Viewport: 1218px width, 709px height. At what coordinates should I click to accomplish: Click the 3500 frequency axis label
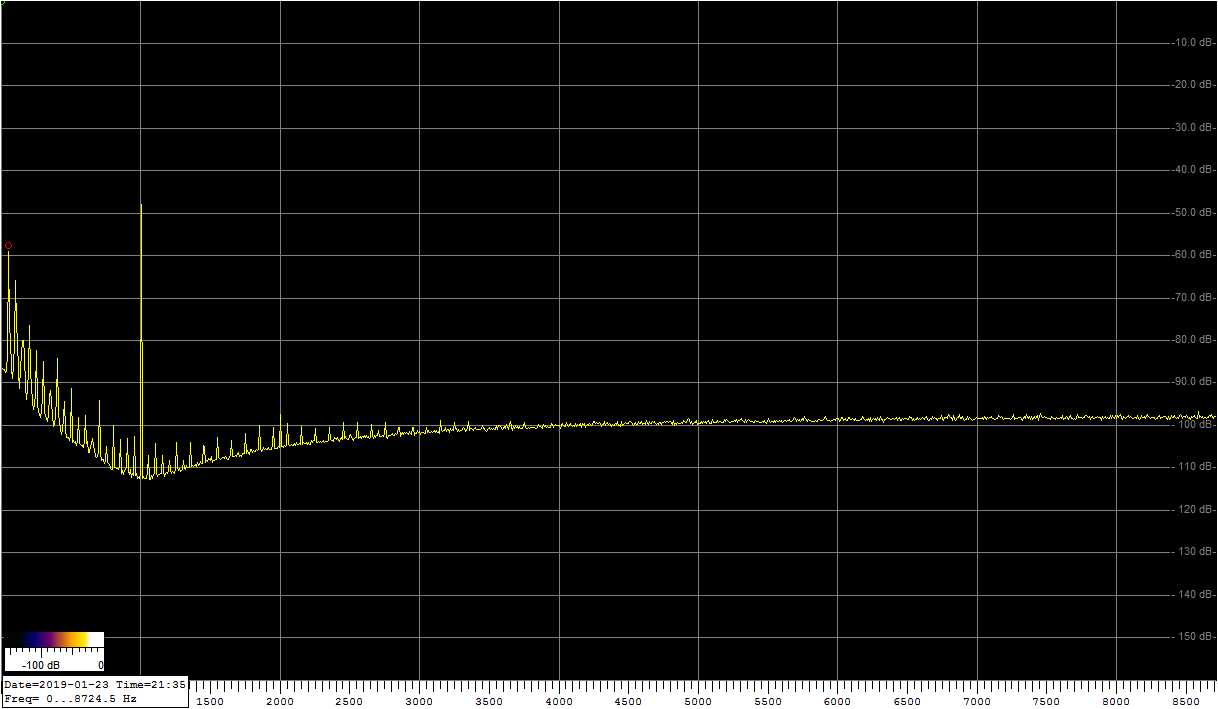(489, 702)
